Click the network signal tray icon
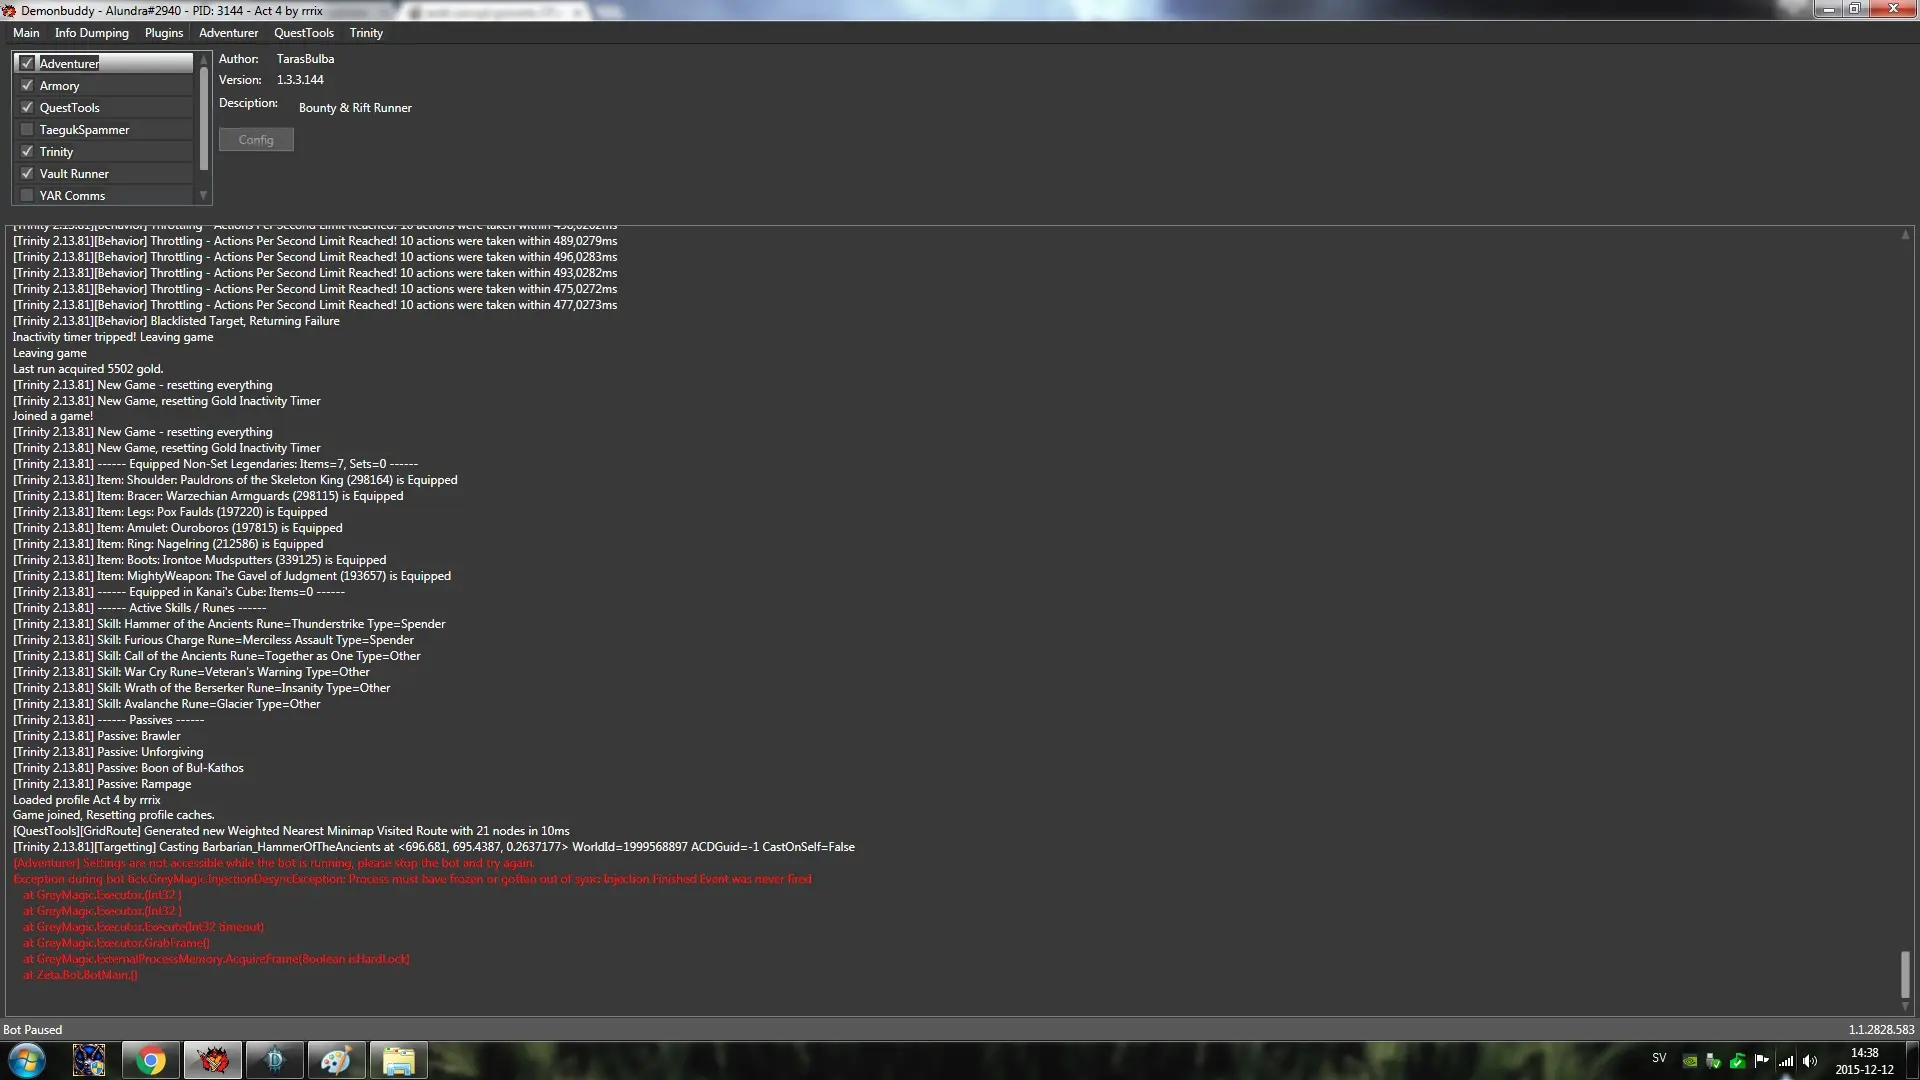Screen dimensions: 1920x1080 pos(1786,1061)
